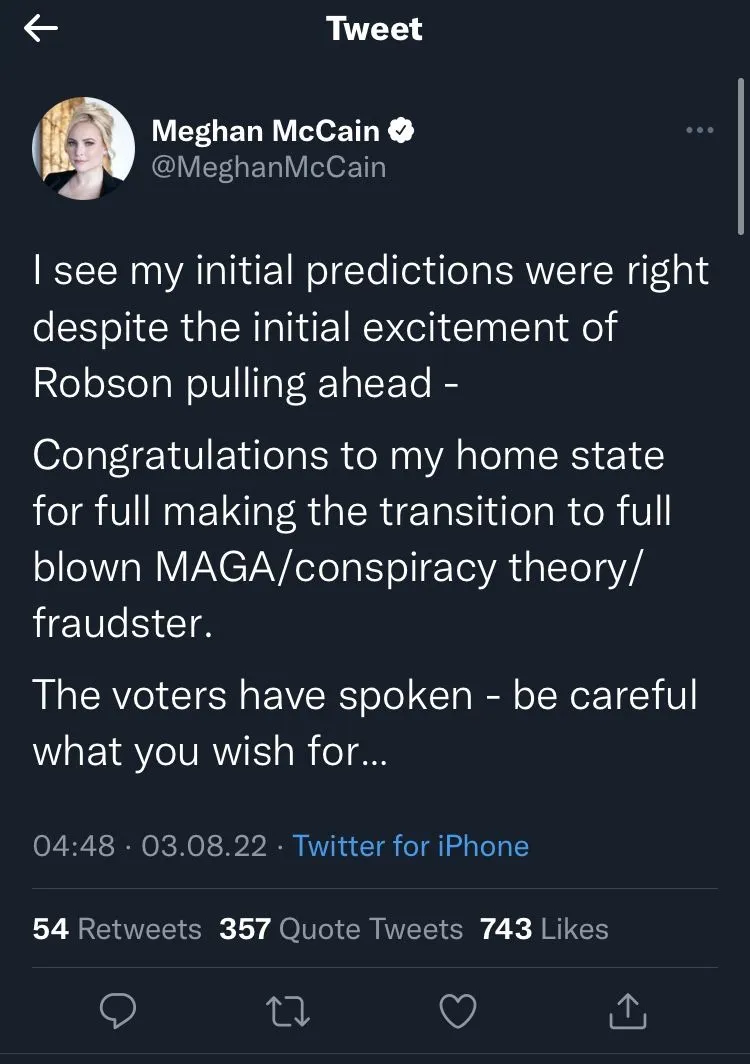
Task: Open the @MeghanMcCain handle
Action: click(268, 166)
